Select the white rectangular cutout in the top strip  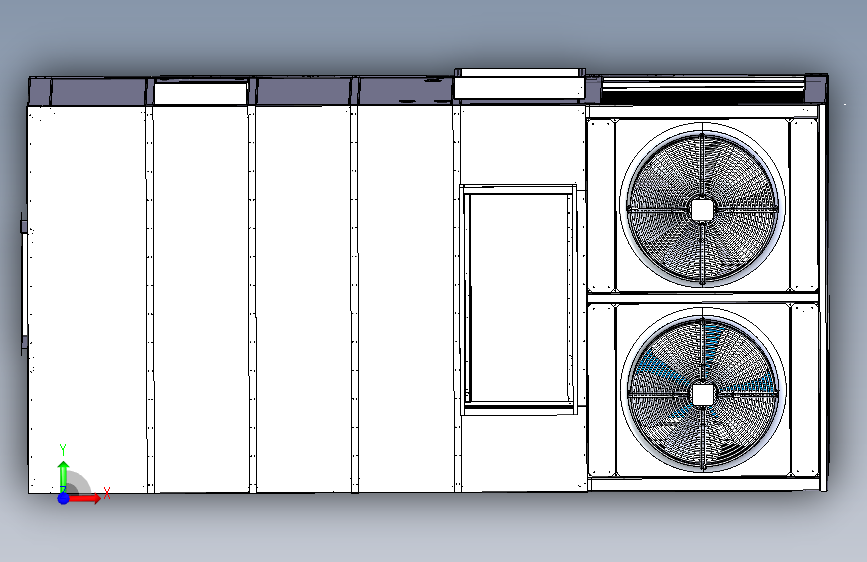click(x=201, y=93)
